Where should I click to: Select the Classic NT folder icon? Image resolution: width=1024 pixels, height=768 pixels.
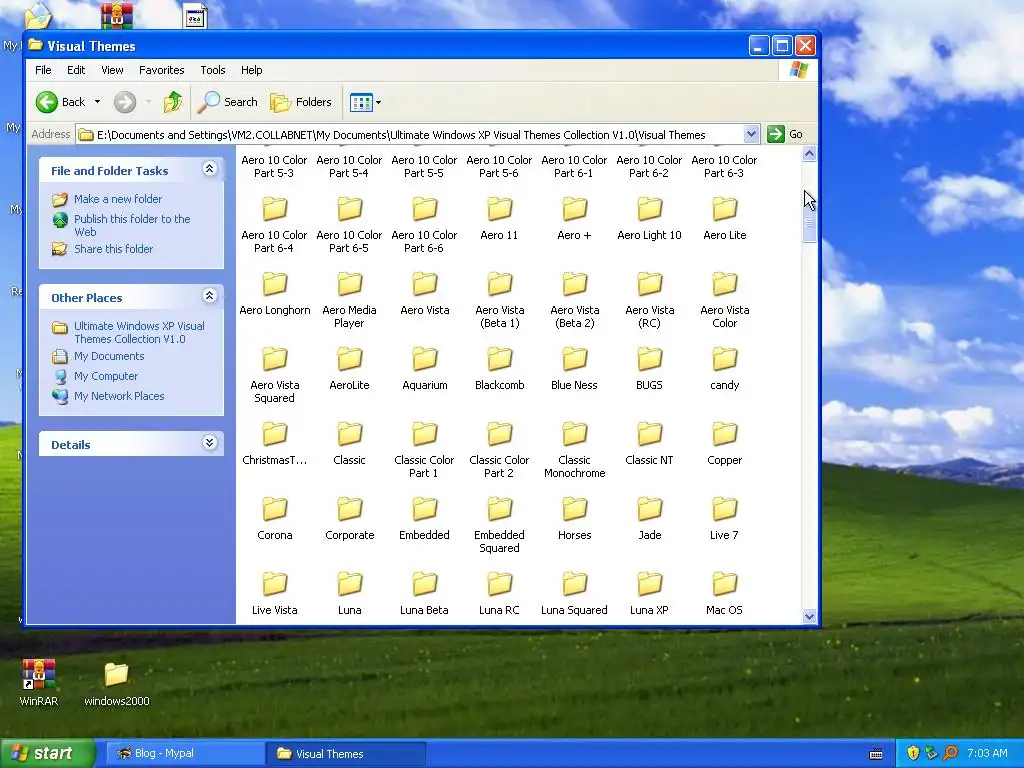650,434
